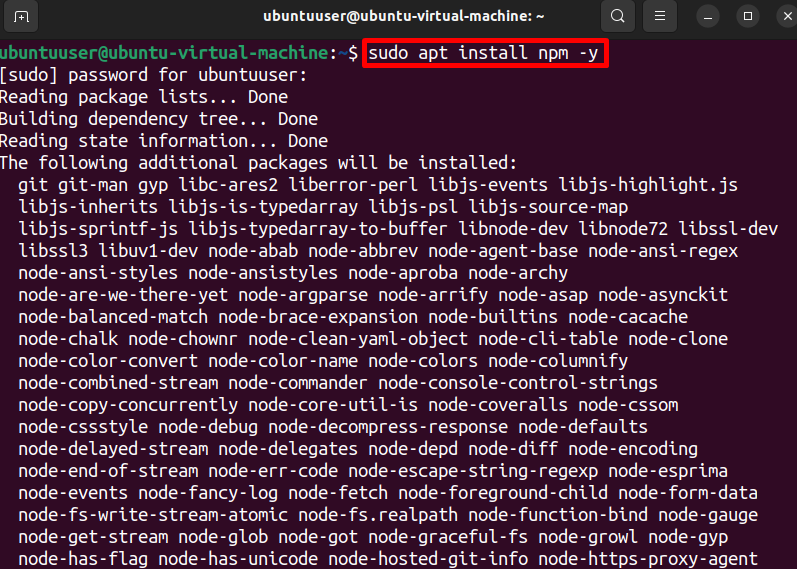Click the node-delayed-stream package name
Viewport: 797px width, 569px height.
pyautogui.click(x=113, y=449)
